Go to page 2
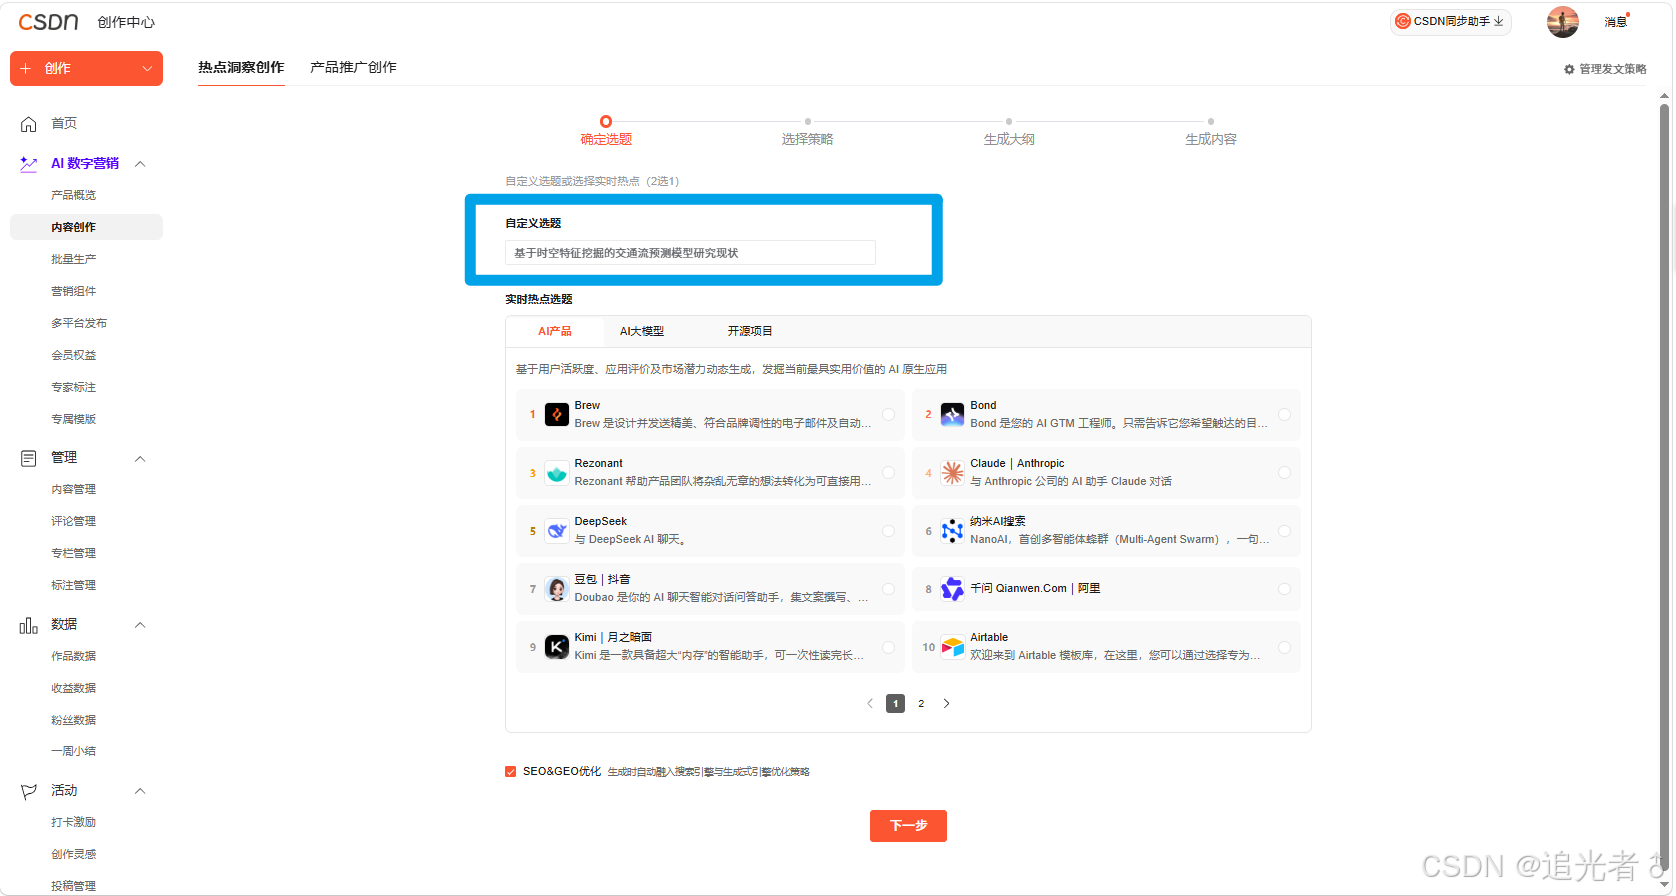The width and height of the screenshot is (1676, 896). click(921, 704)
